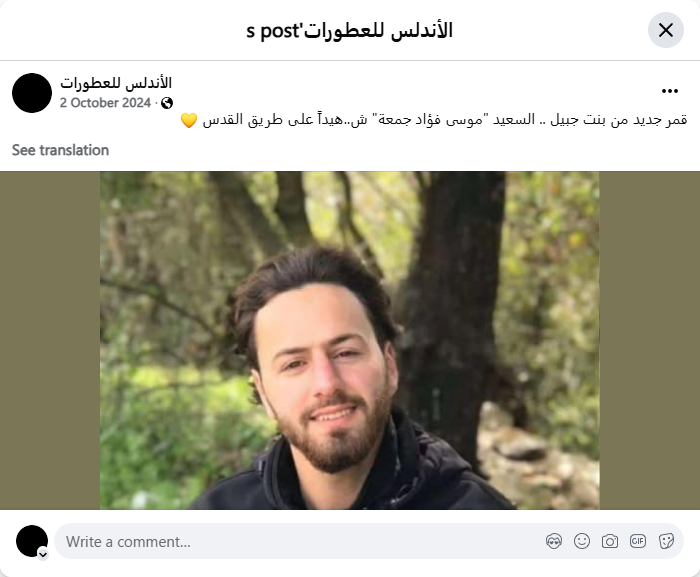Click the olive margin left of photo
Image resolution: width=700 pixels, height=577 pixels.
(50, 340)
